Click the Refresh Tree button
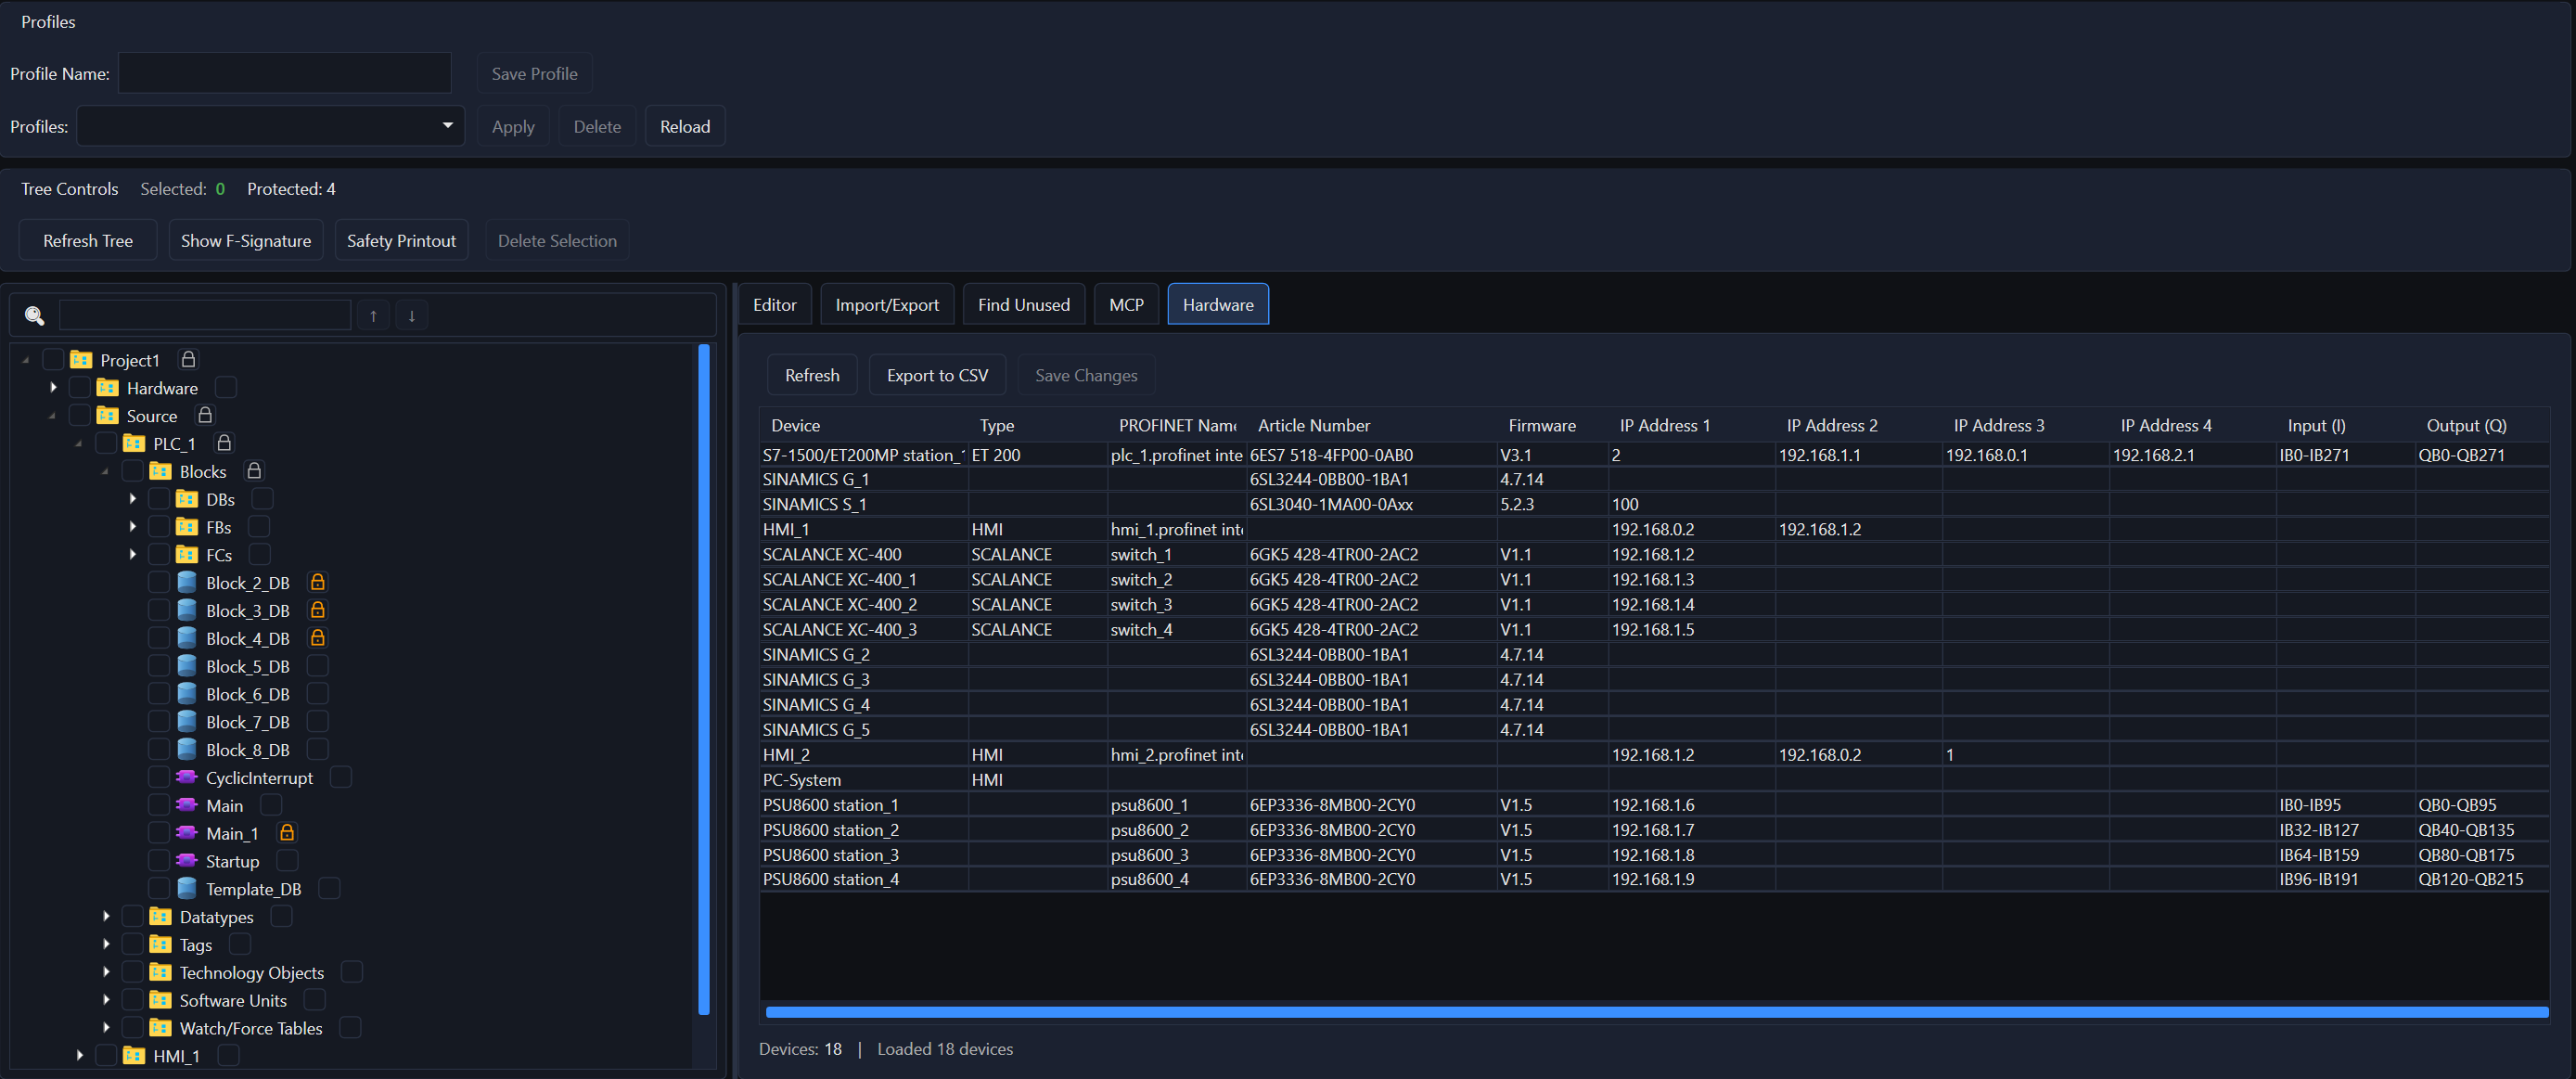The height and width of the screenshot is (1079, 2576). coord(87,239)
